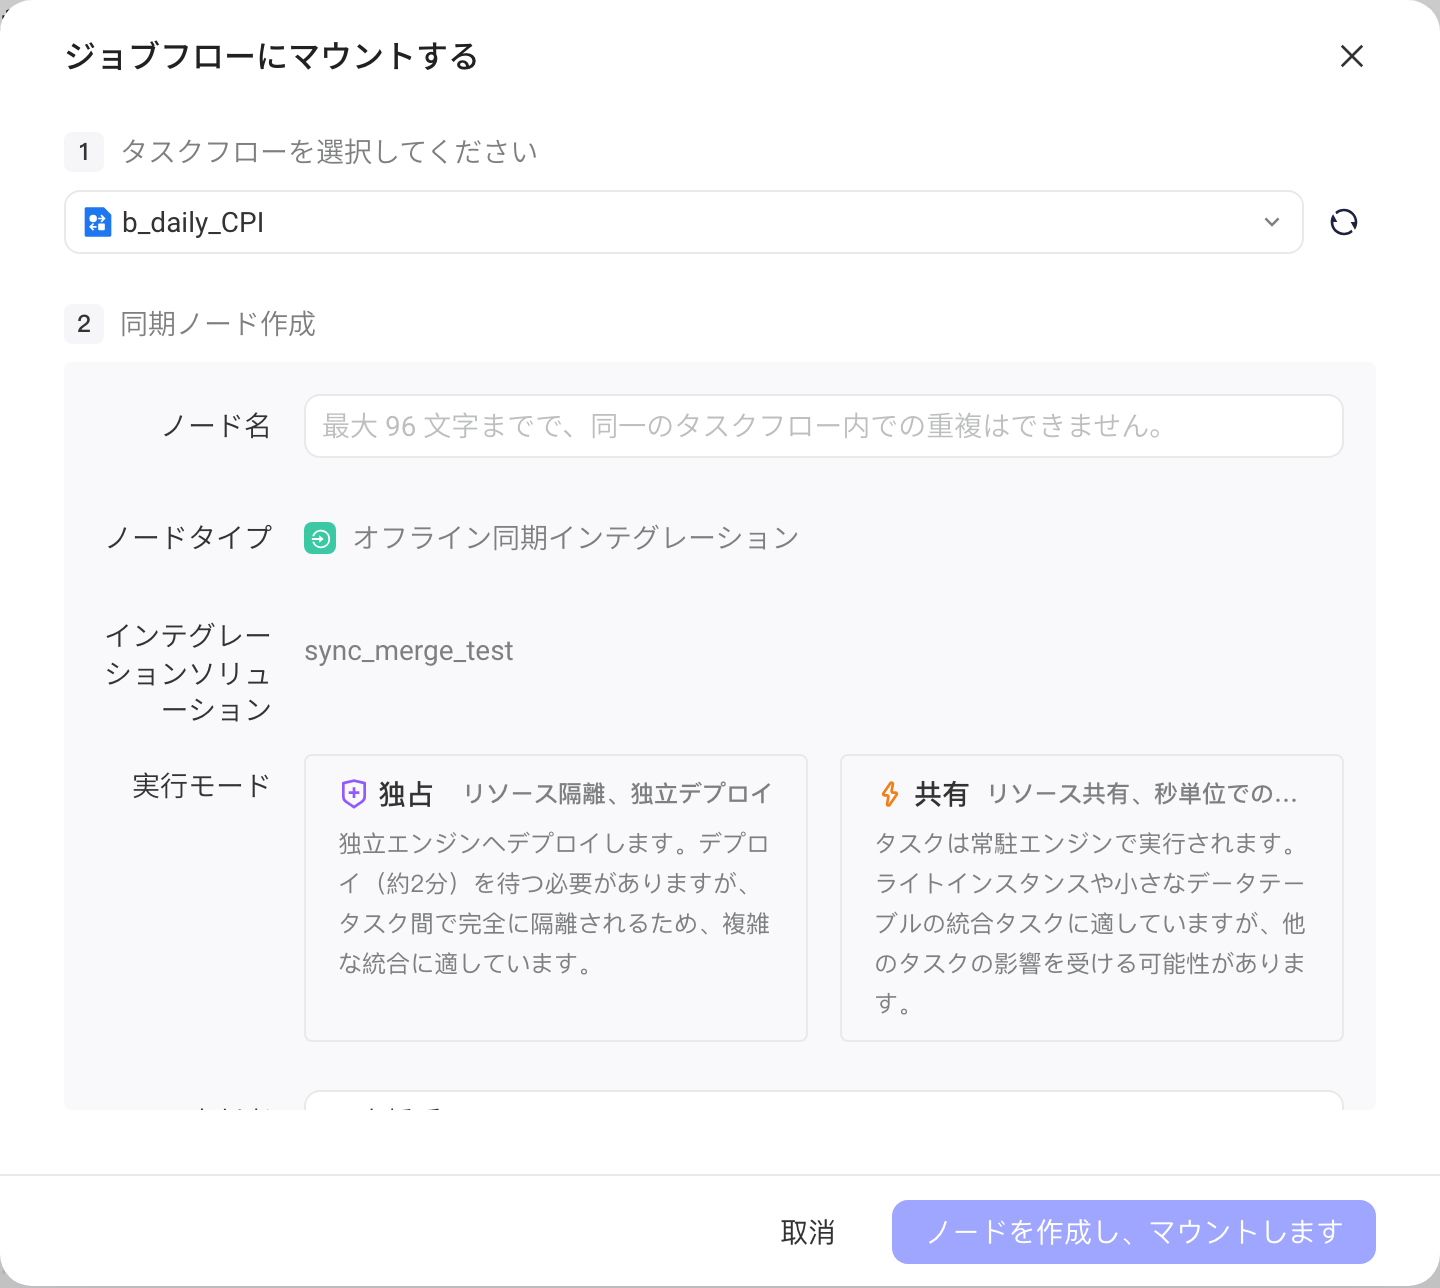Open the b_daily_CPI task flow dropdown
Viewport: 1440px width, 1288px height.
pos(684,222)
